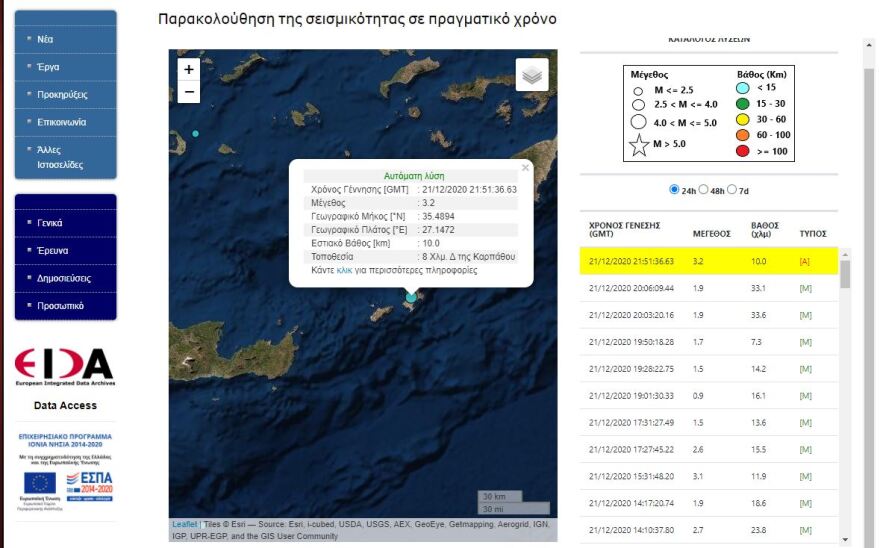Click the M <= 2.5 legend circle
This screenshot has width=880, height=548.
pyautogui.click(x=638, y=91)
